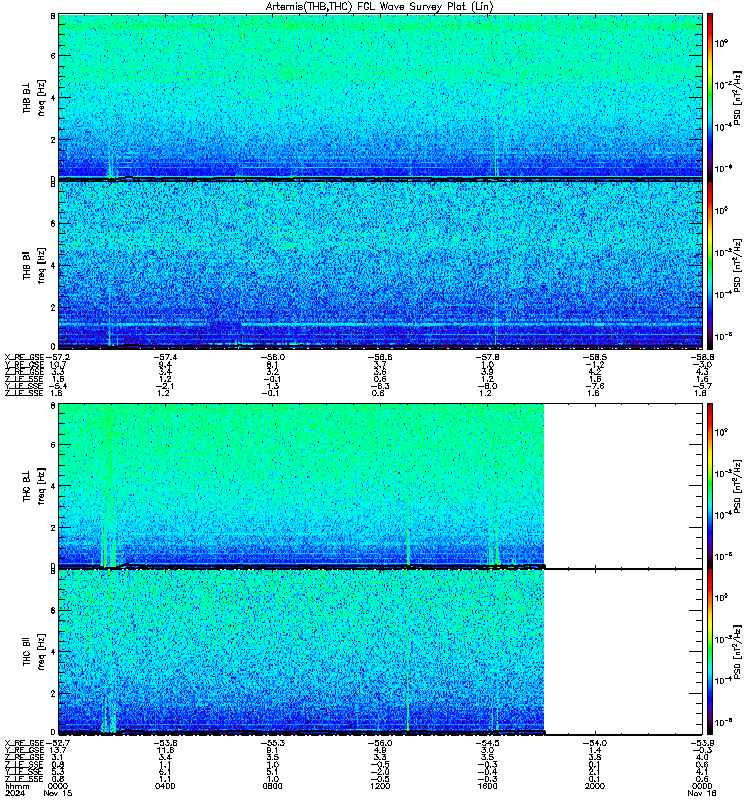Click the THB B⊥ spectrogram panel
Screen dimensions: 750x800
tap(380, 97)
